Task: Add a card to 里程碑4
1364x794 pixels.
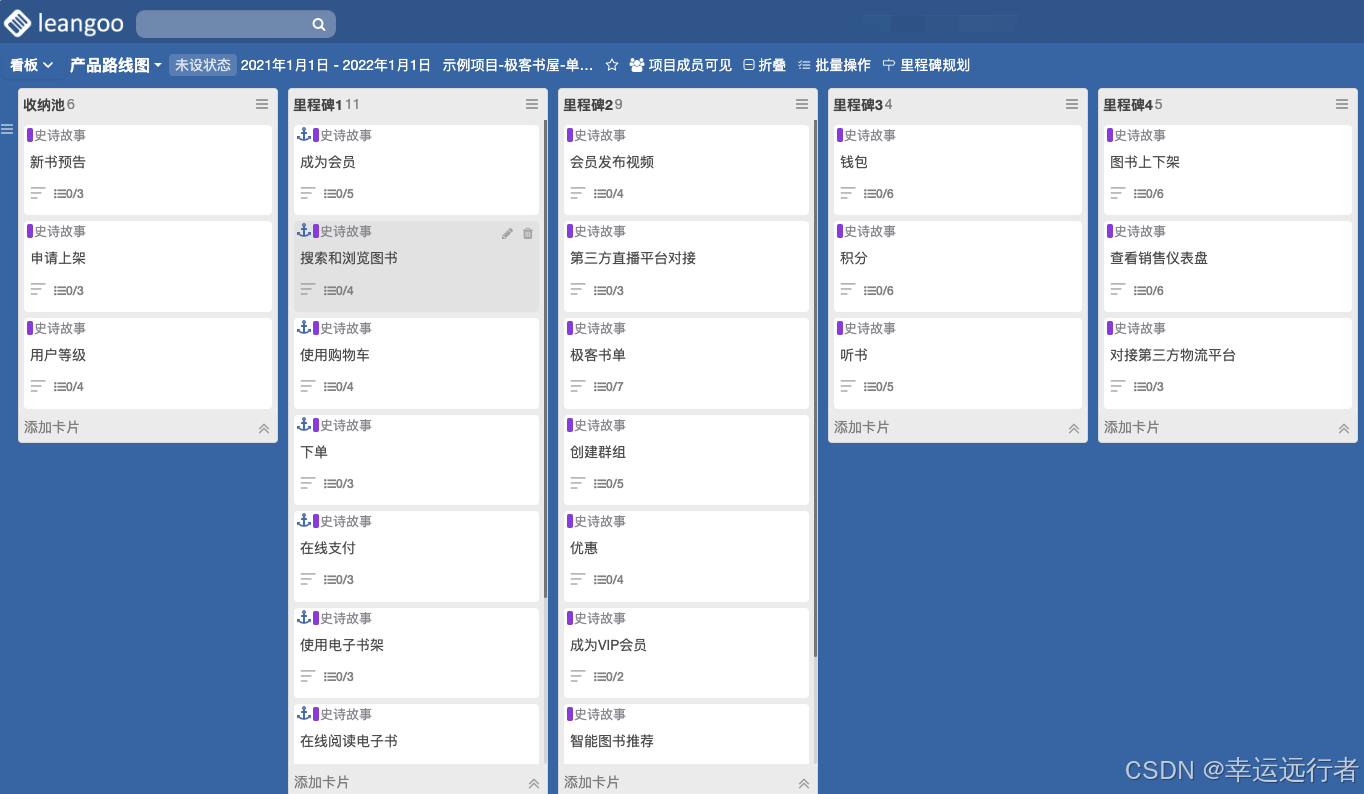Action: (1132, 427)
